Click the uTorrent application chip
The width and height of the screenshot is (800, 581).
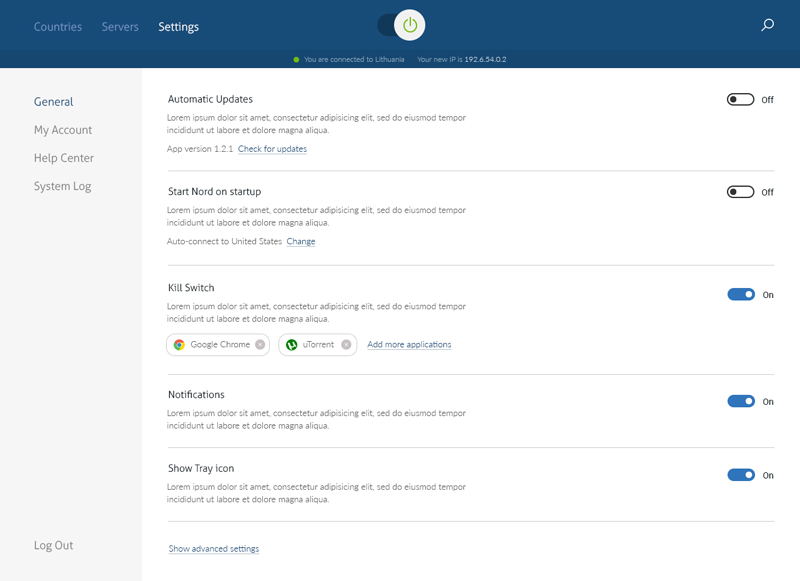click(317, 345)
